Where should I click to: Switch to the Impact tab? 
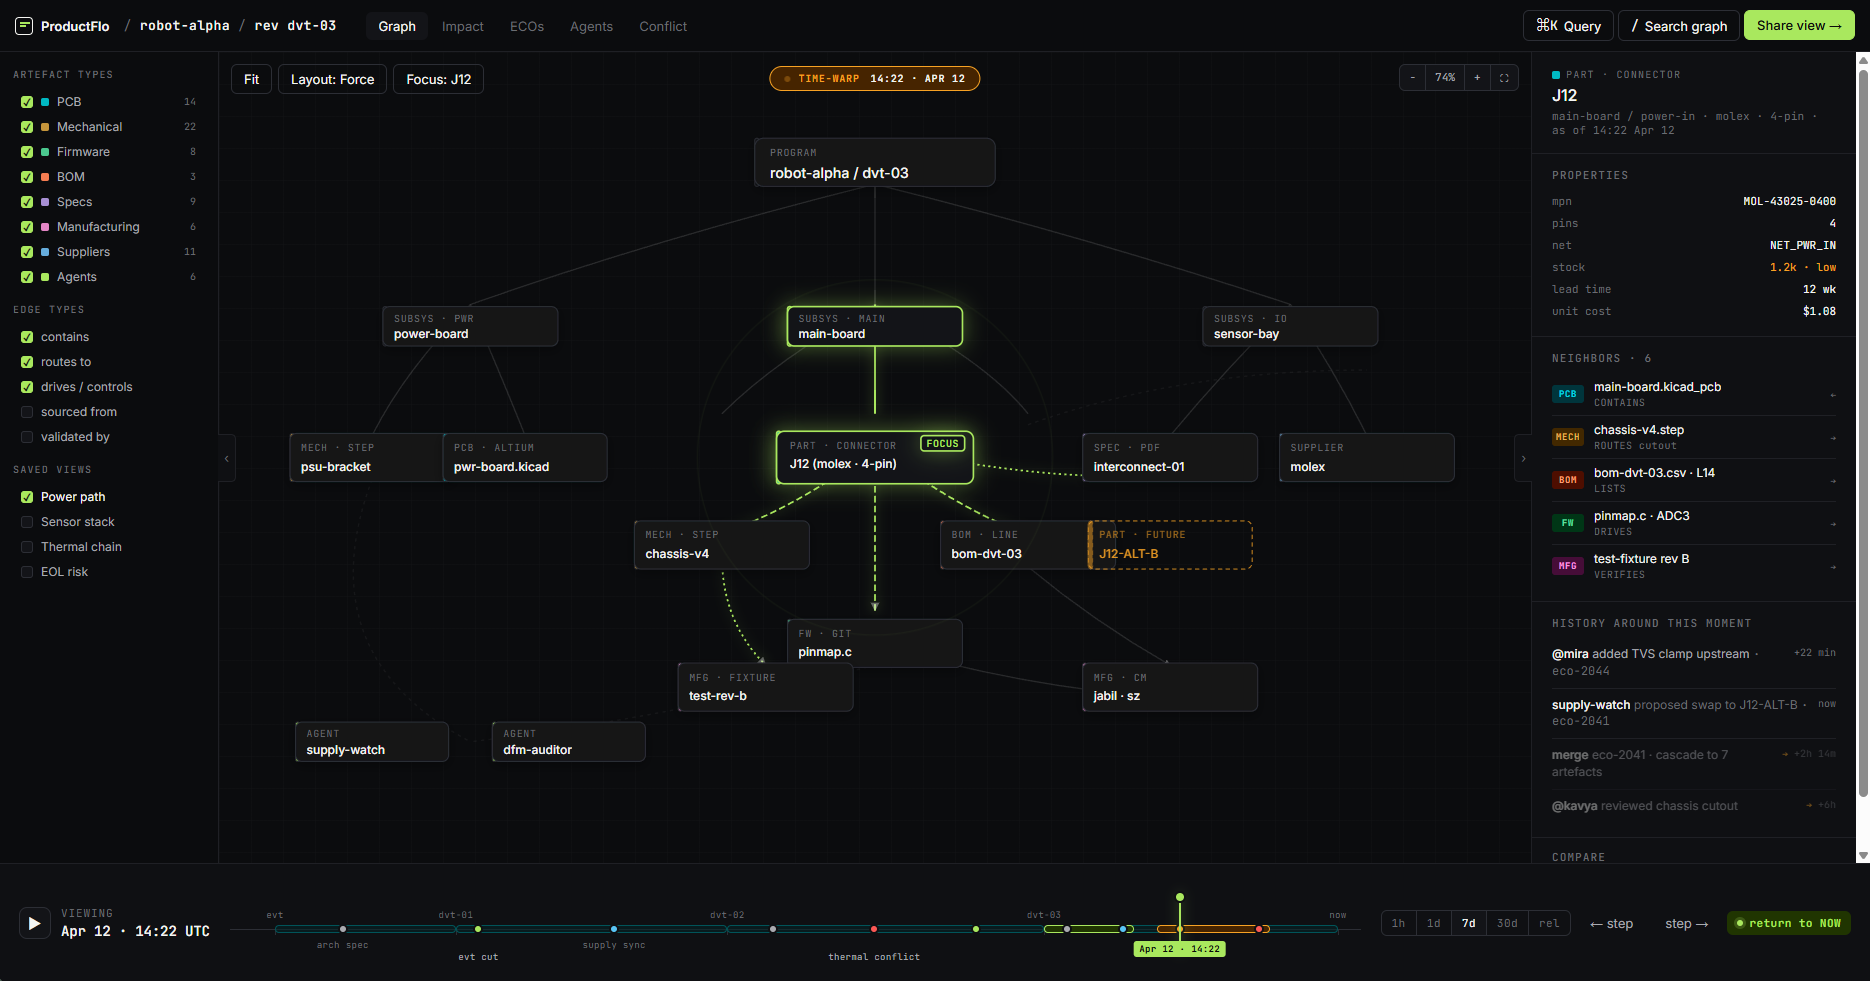462,26
